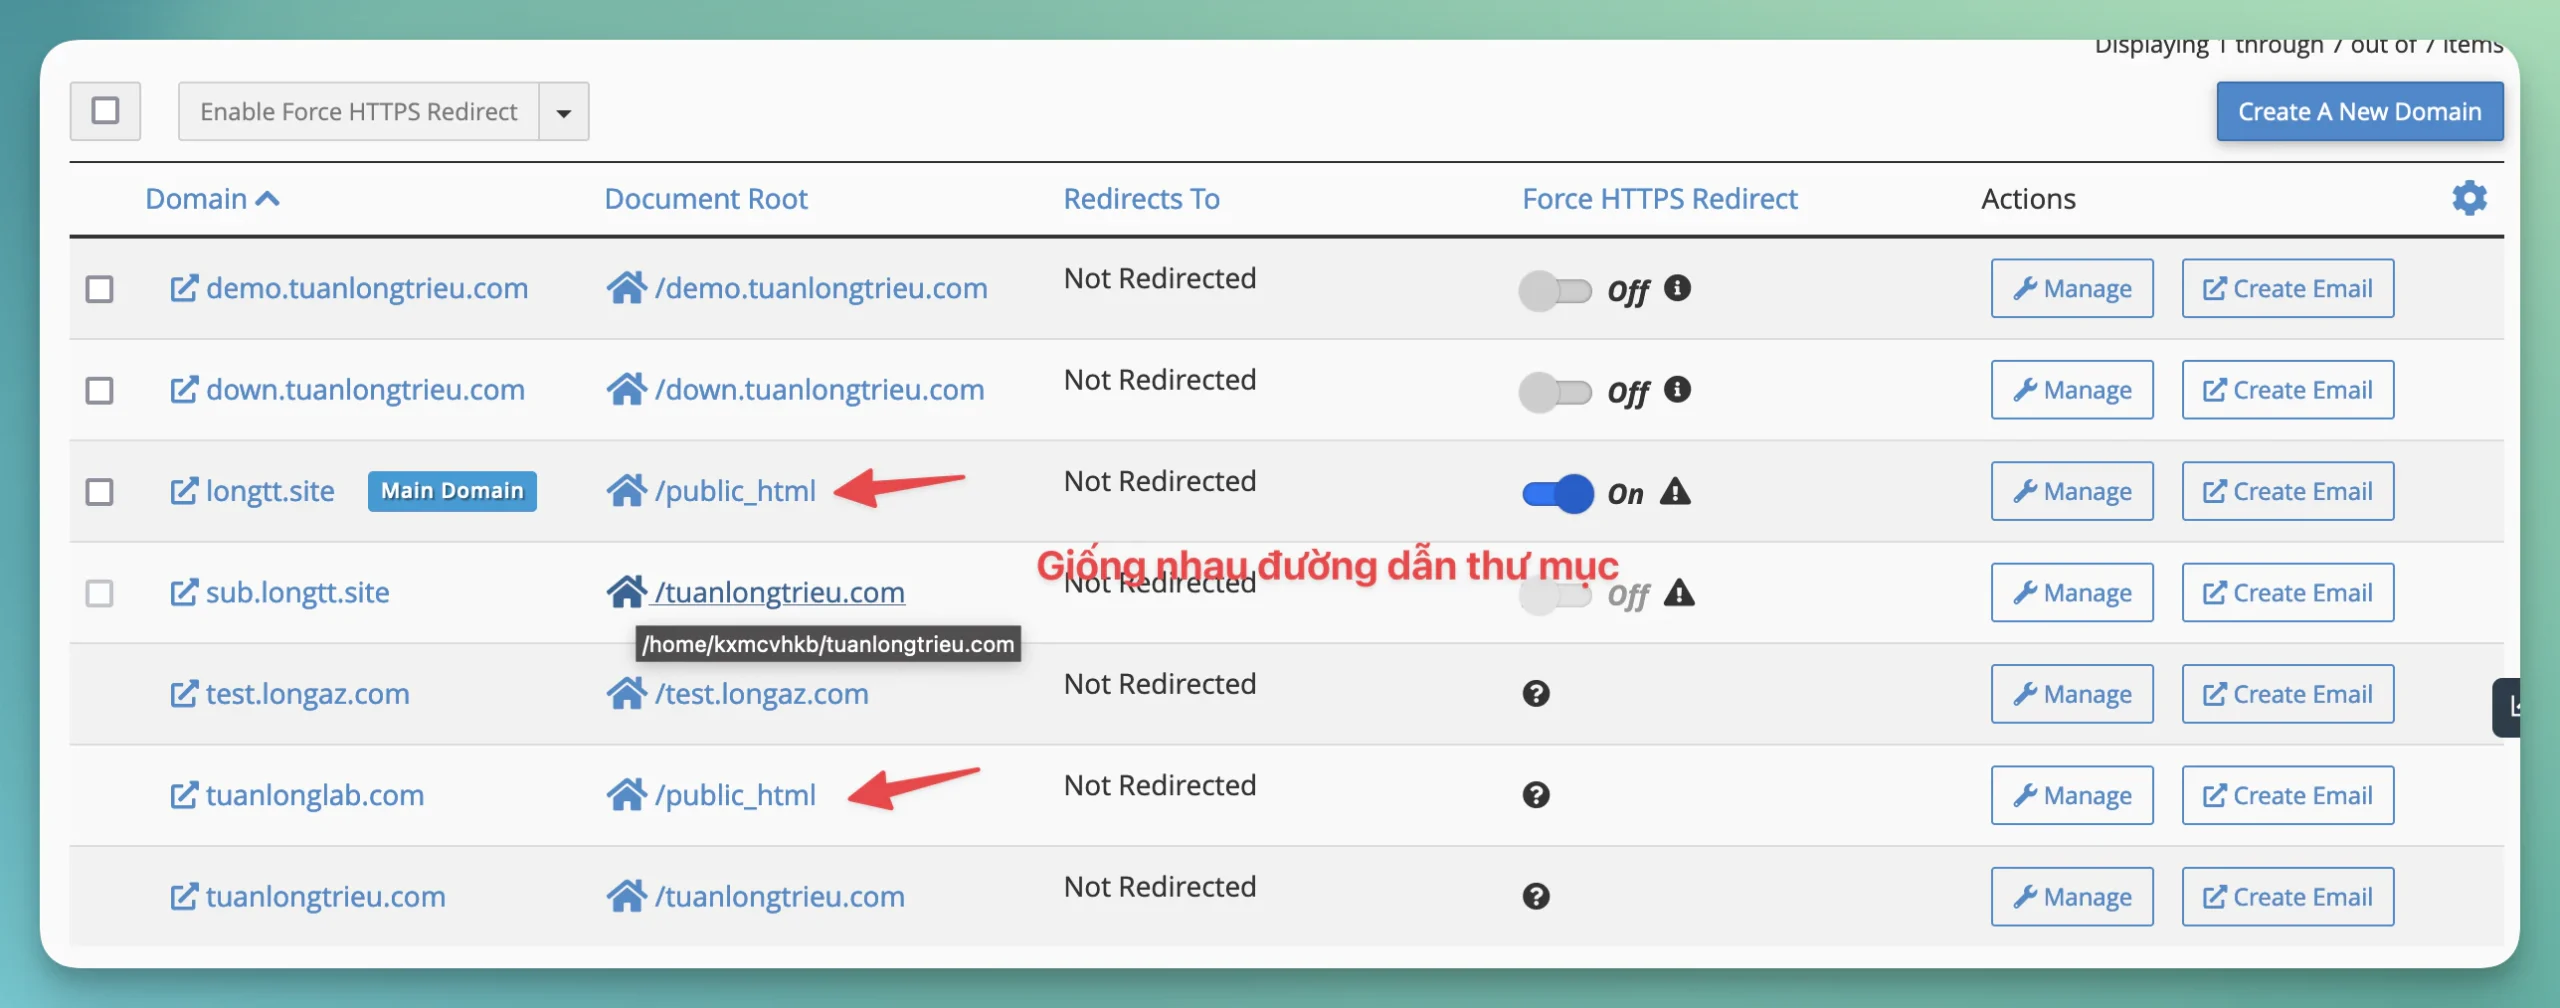Screen dimensions: 2560x1008
Task: Click external link icon beside tuanlonglab.com
Action: pyautogui.click(x=183, y=796)
